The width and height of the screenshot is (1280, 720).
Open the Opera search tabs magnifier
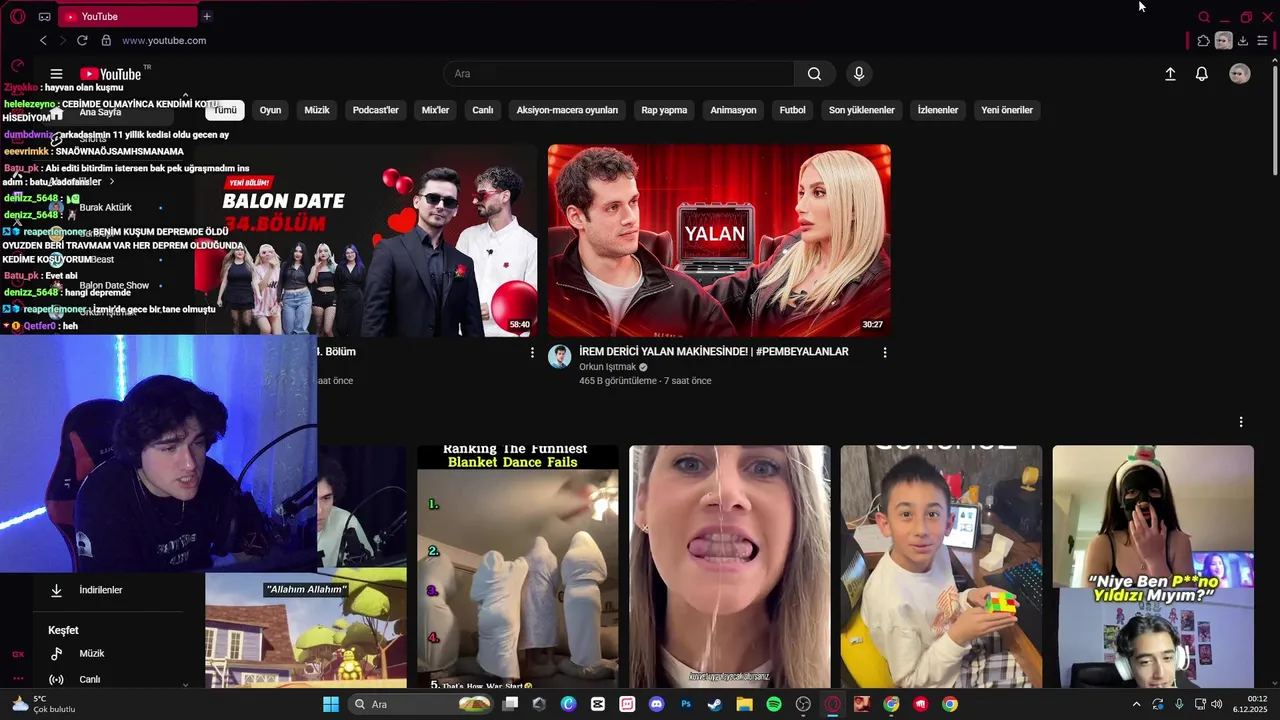click(1204, 17)
